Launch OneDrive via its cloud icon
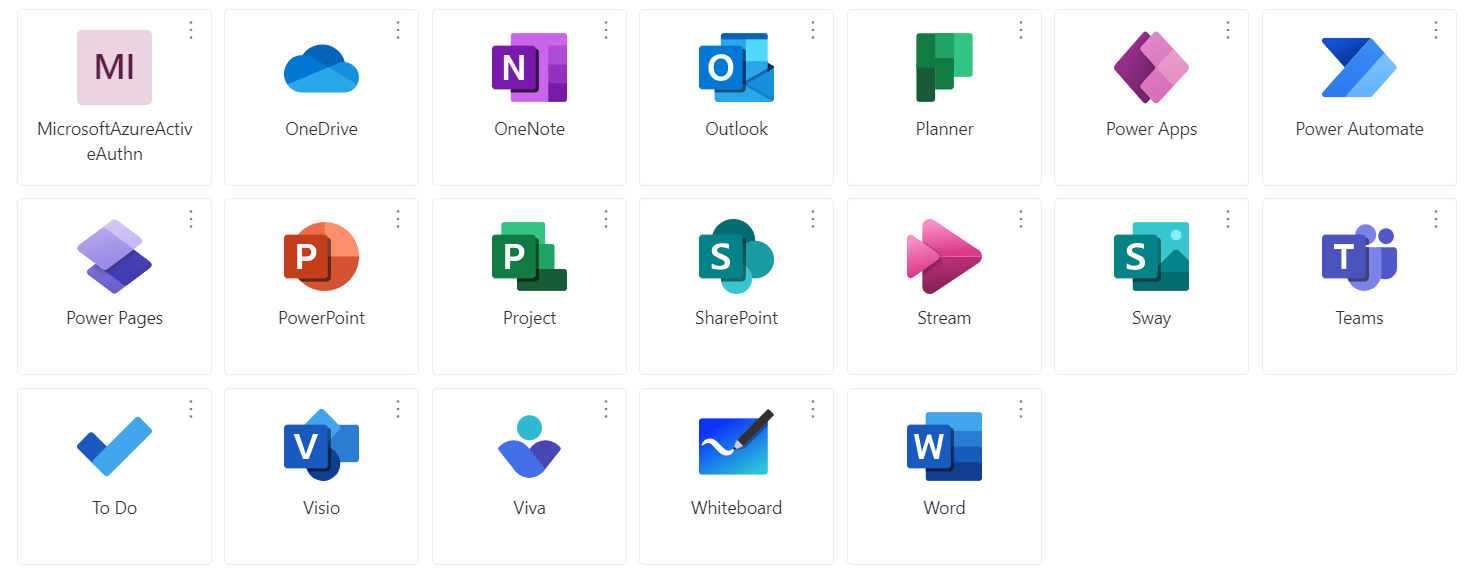This screenshot has height=587, width=1469. pos(321,68)
